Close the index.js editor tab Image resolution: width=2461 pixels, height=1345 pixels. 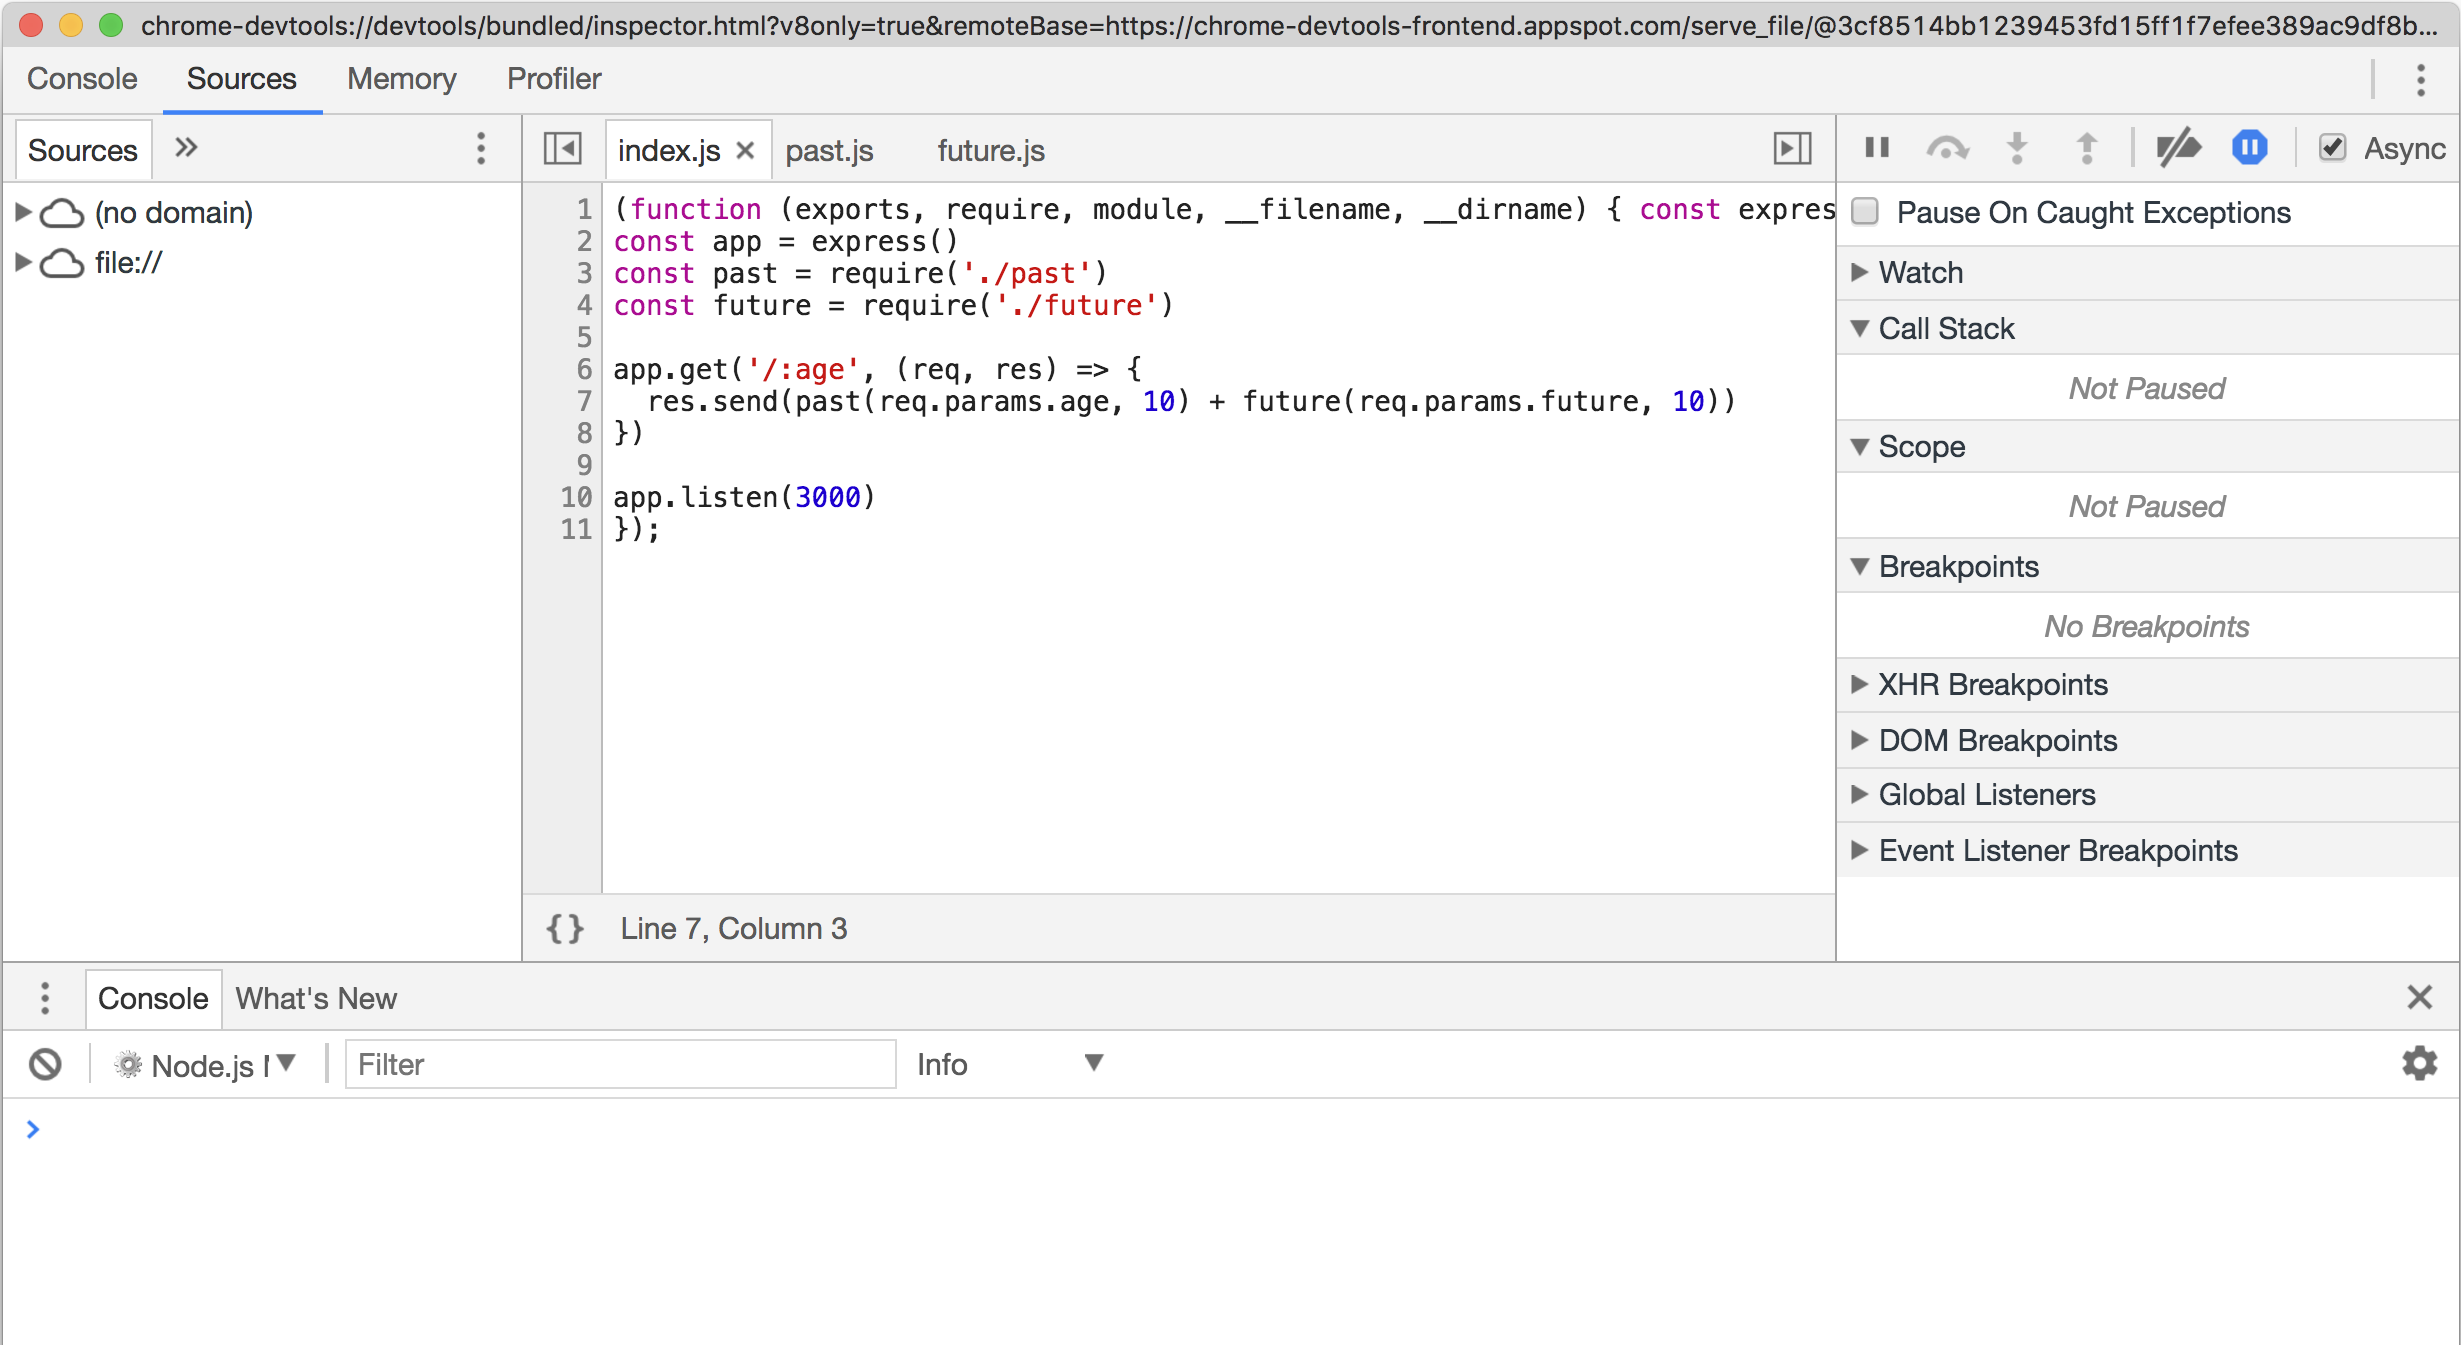(745, 150)
